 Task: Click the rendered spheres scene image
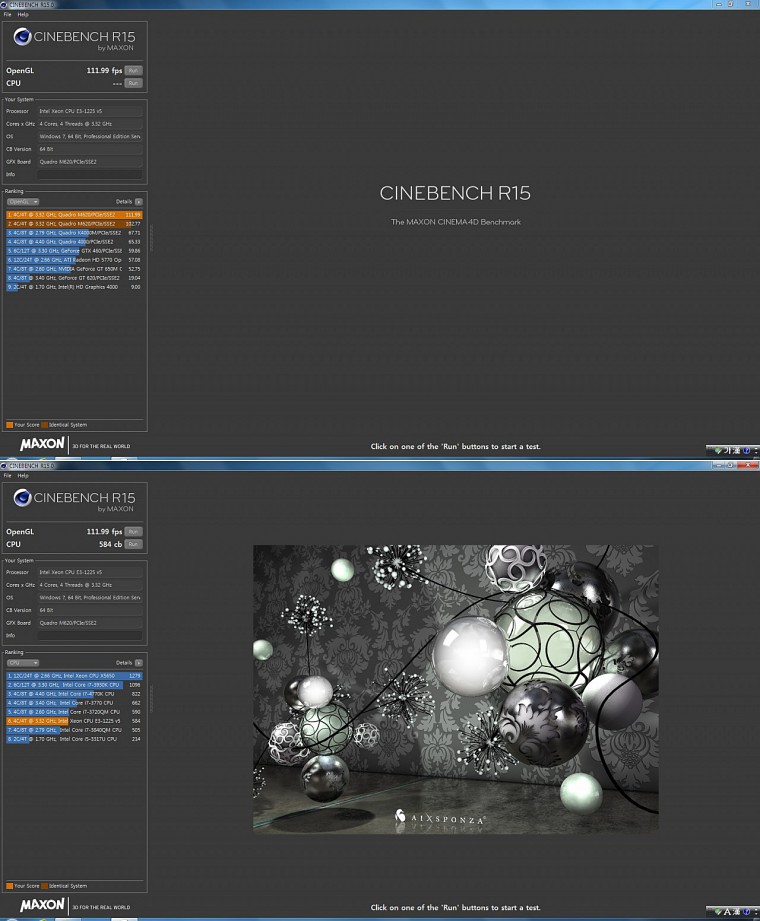(456, 689)
